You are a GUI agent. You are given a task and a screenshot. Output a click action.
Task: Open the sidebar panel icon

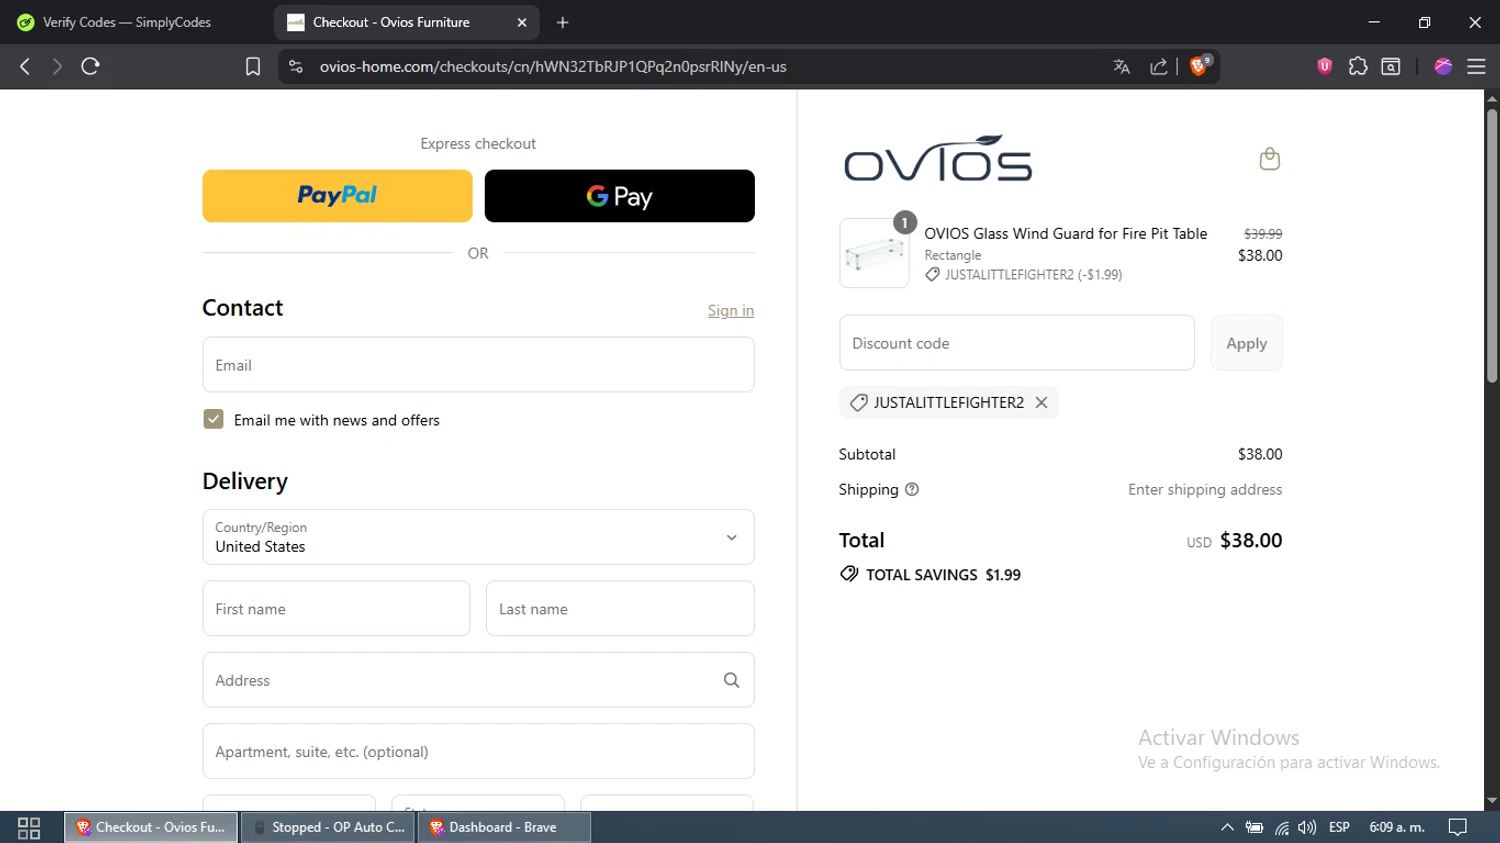1390,66
